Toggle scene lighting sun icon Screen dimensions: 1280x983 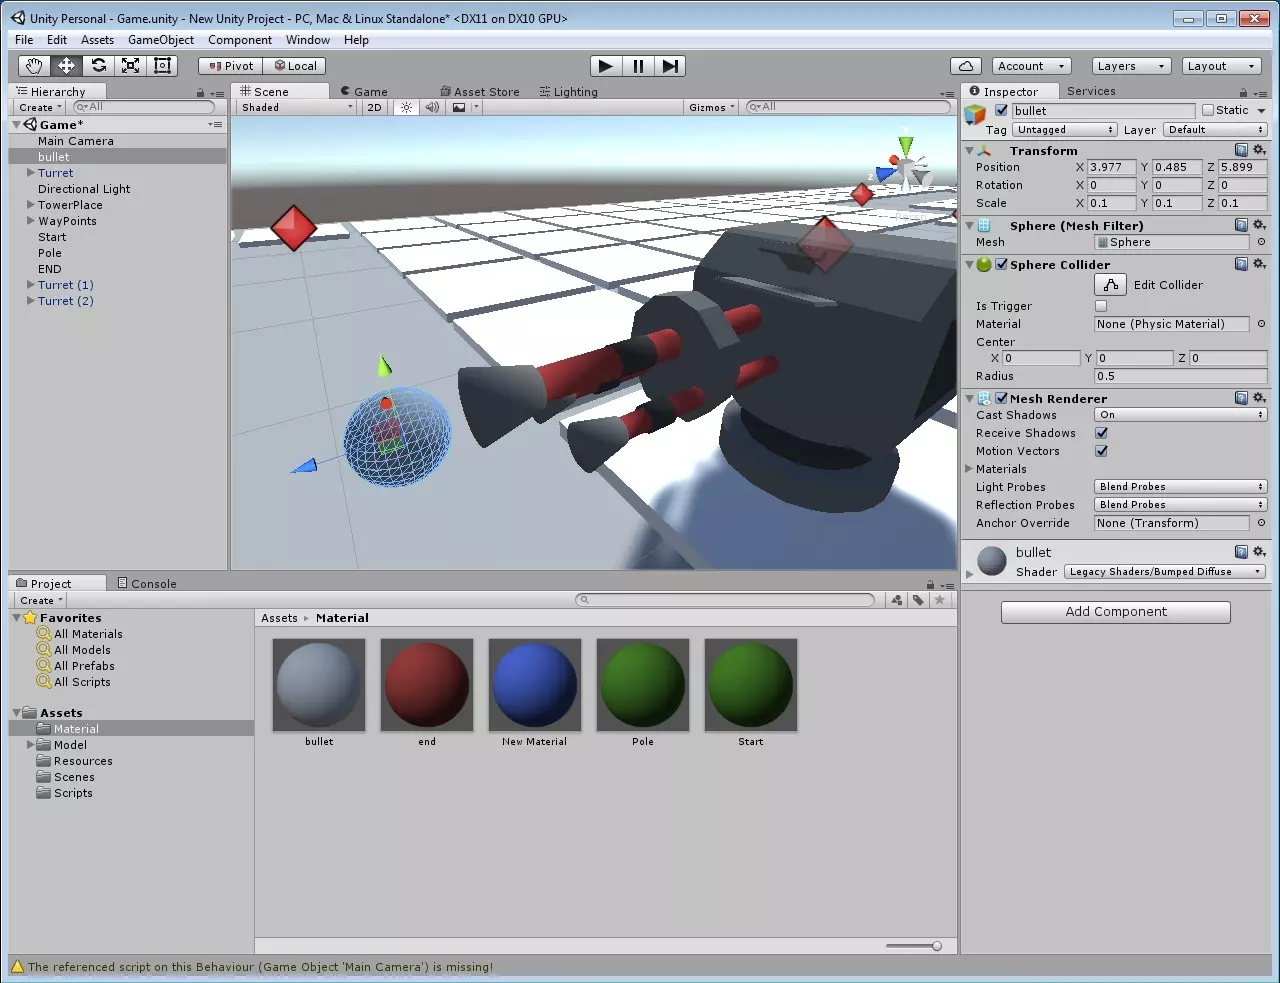[406, 107]
